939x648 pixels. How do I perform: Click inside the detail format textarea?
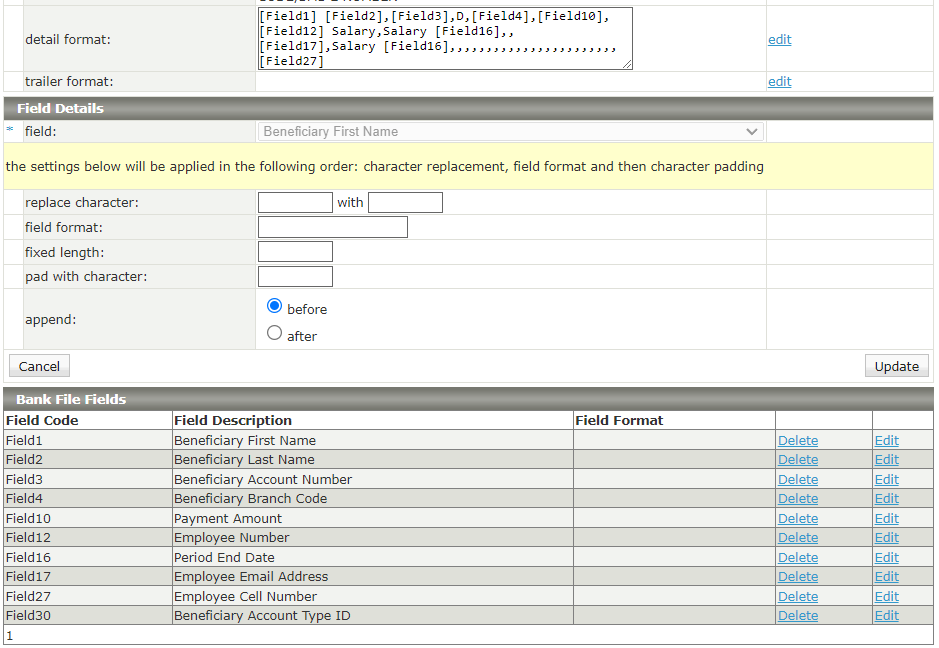[x=444, y=40]
